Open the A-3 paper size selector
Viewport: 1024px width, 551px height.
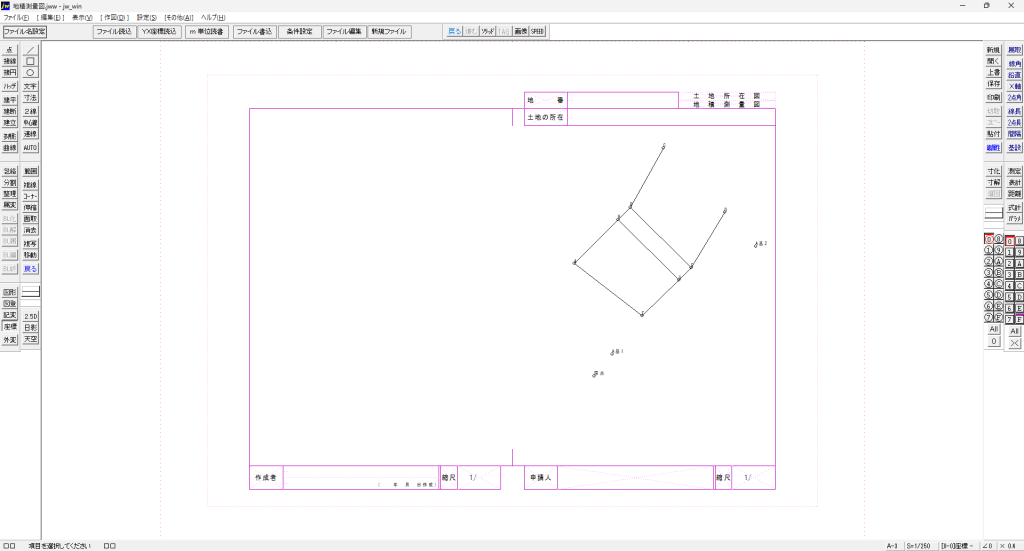(x=892, y=546)
